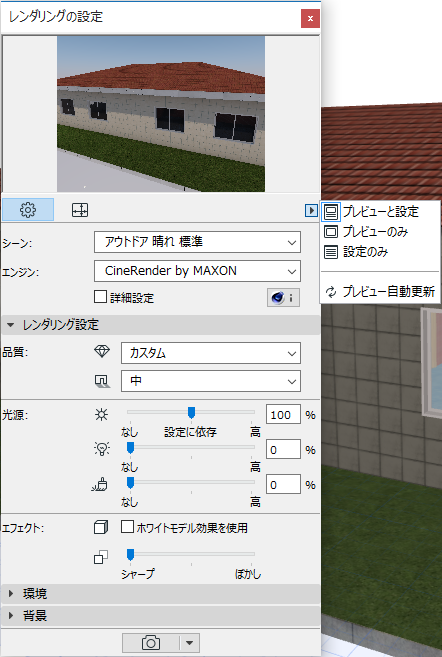Image resolution: width=442 pixels, height=657 pixels.
Task: Choose プレビューと設定 from the menu
Action: (x=380, y=212)
